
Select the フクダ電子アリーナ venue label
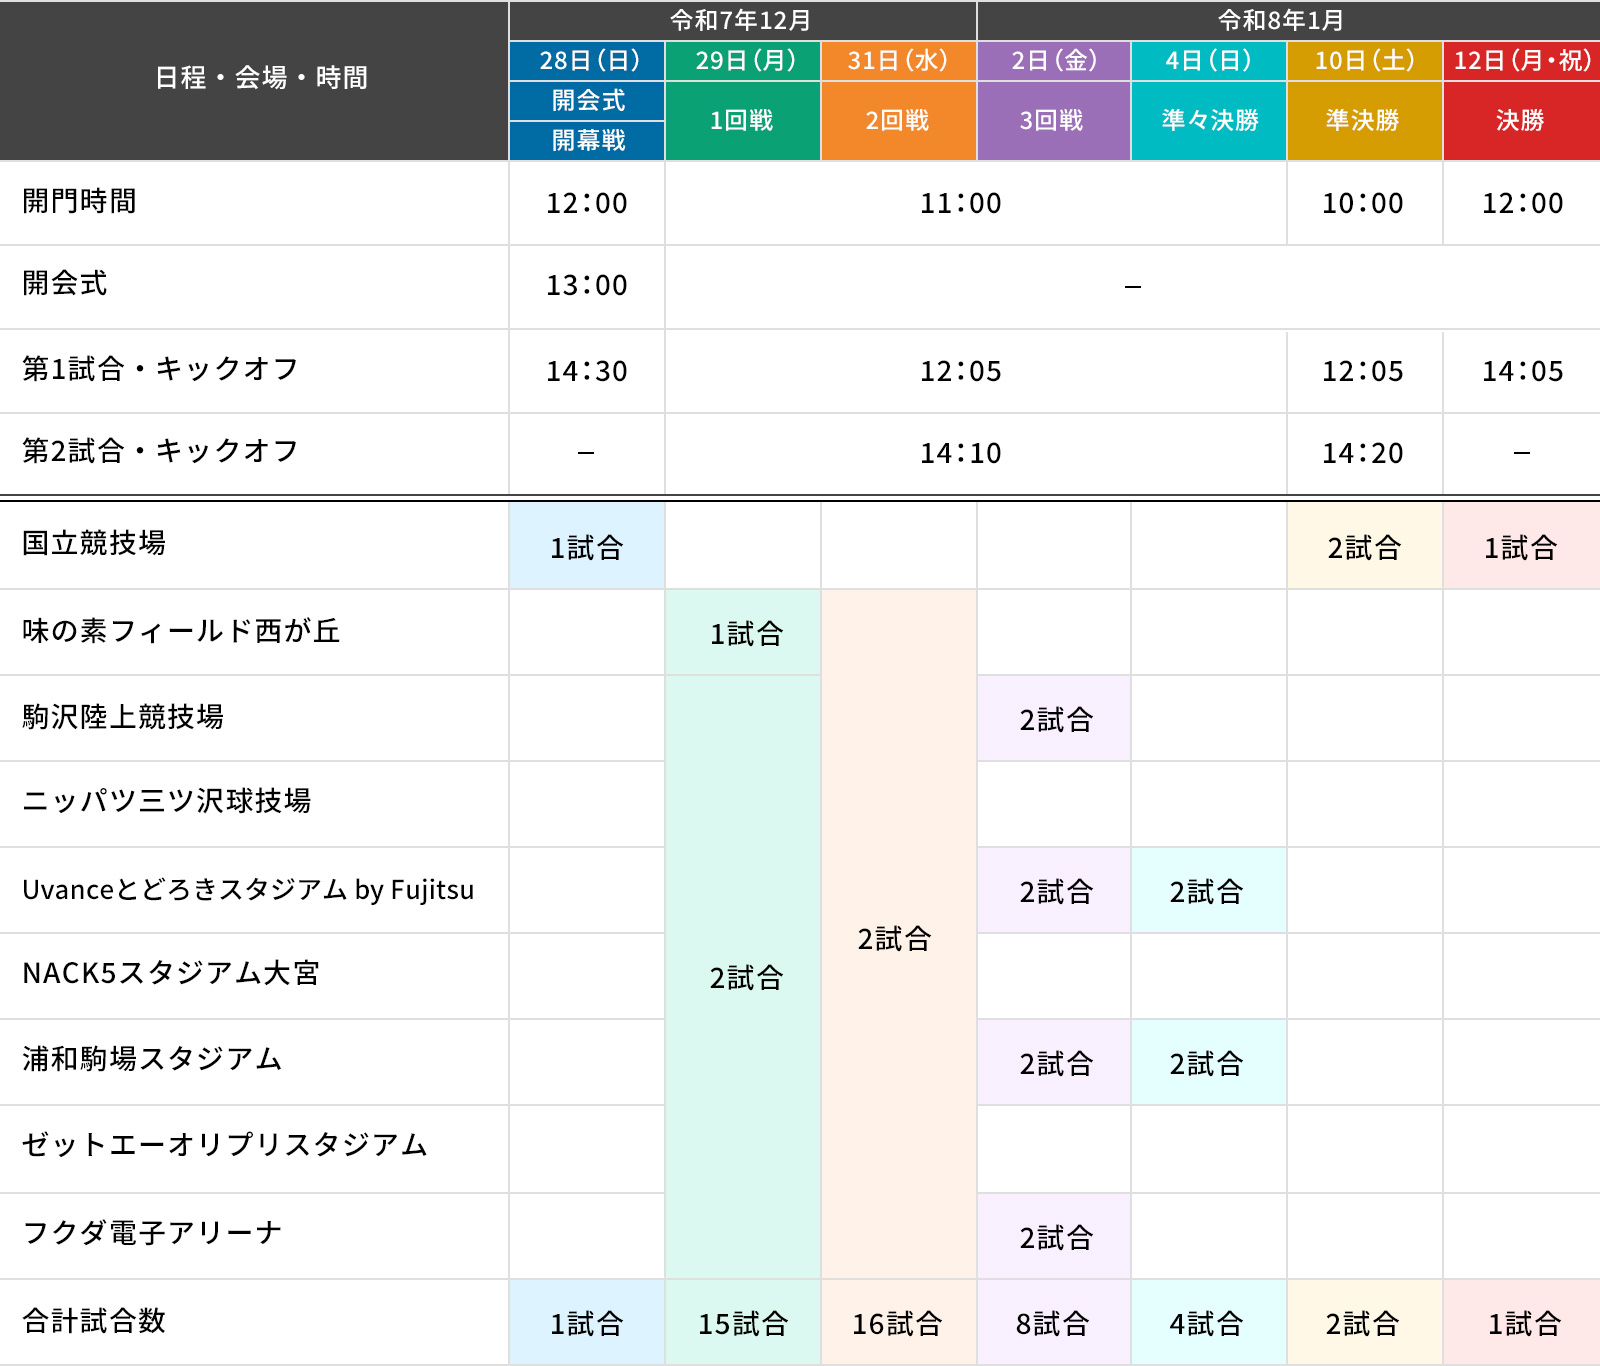[152, 1233]
